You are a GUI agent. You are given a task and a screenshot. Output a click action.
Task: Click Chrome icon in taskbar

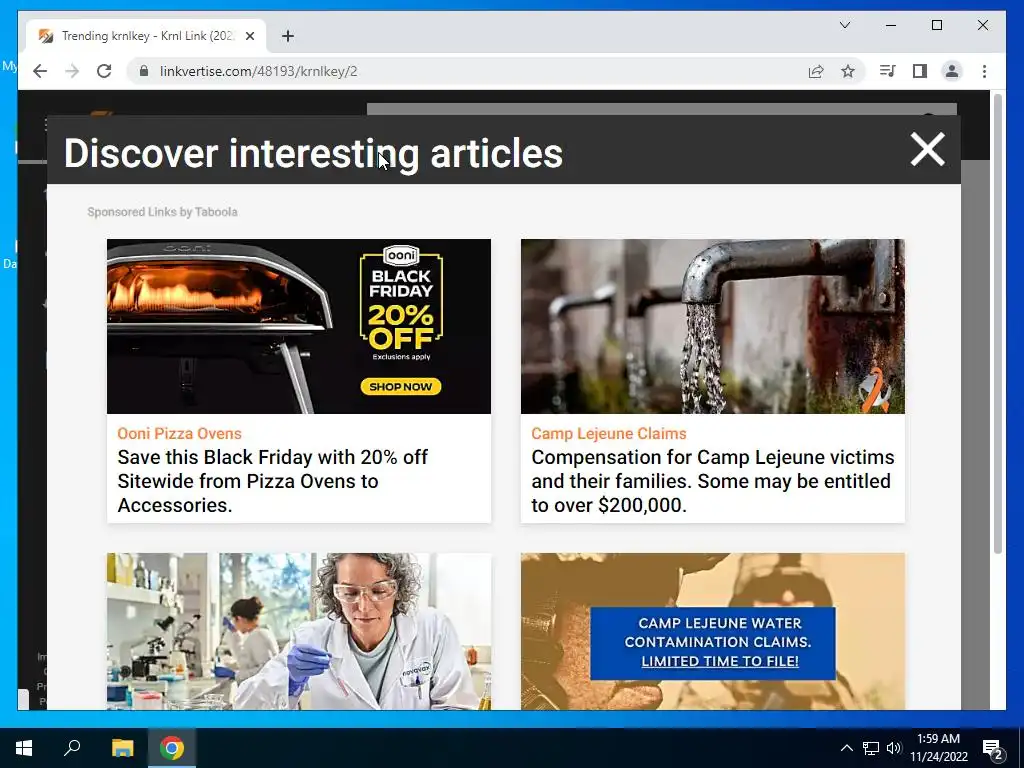[172, 748]
